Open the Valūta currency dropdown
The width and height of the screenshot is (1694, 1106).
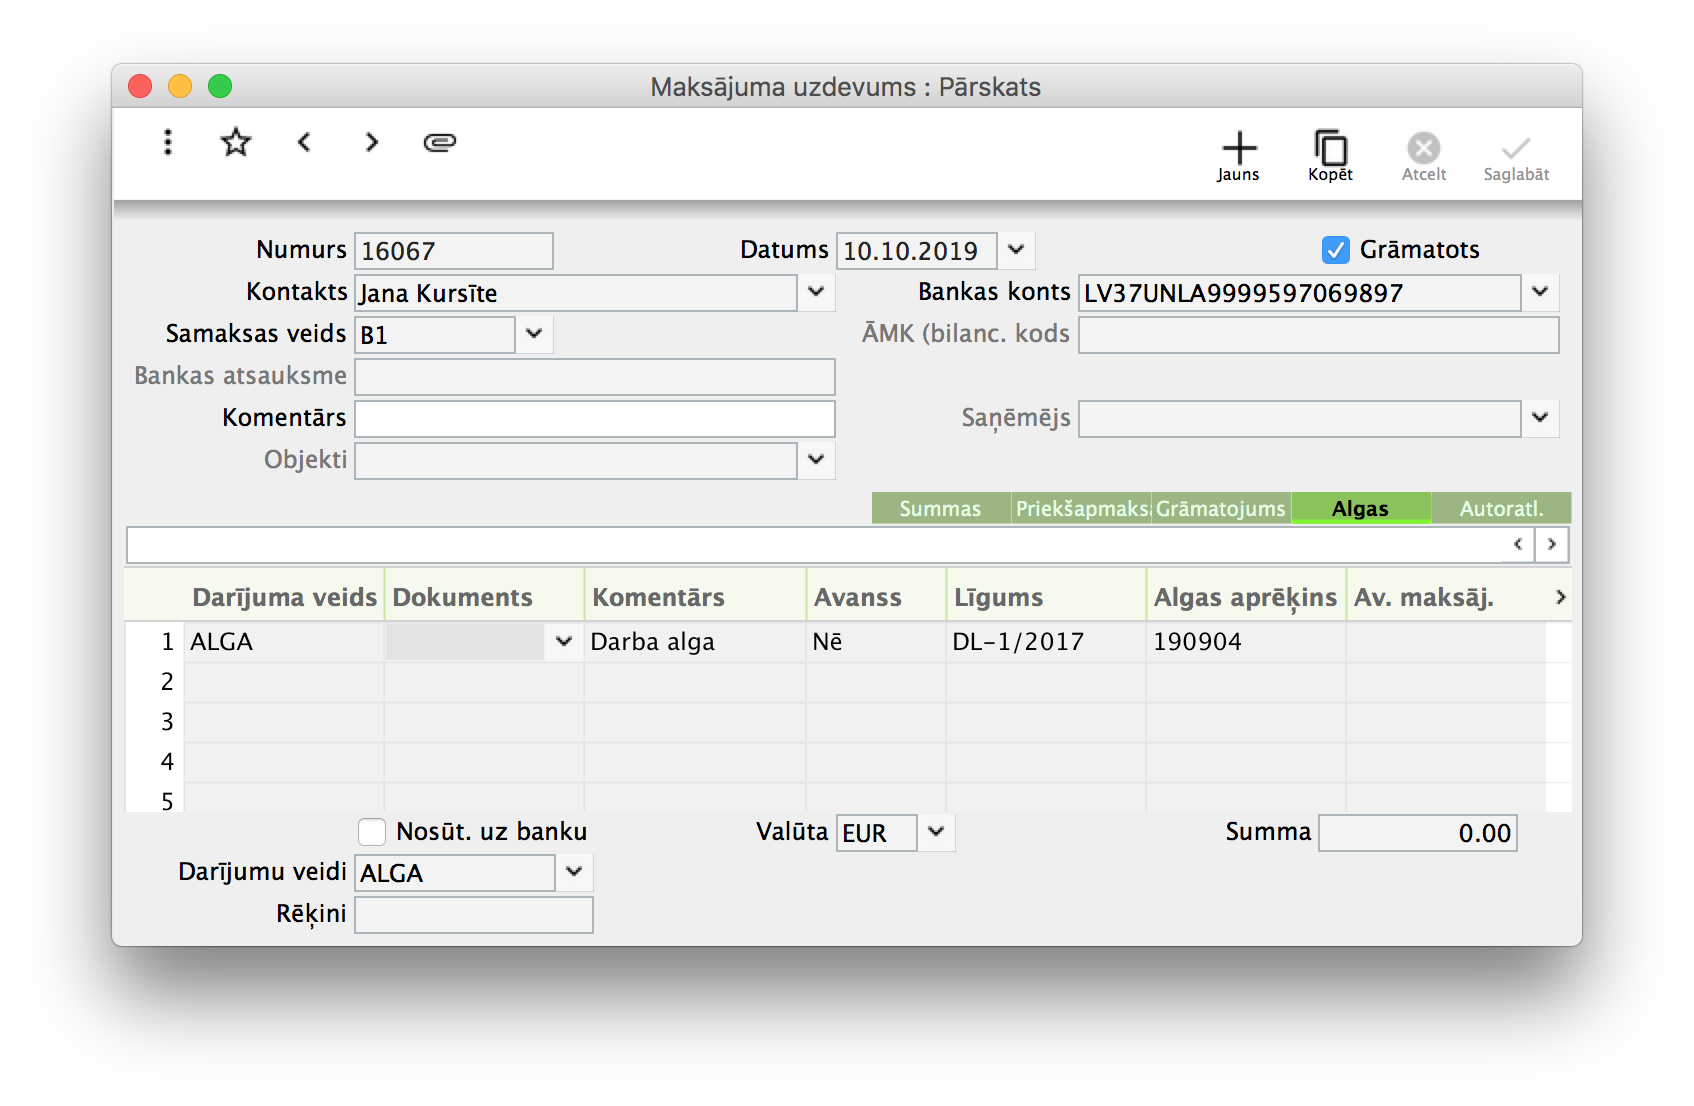point(936,832)
